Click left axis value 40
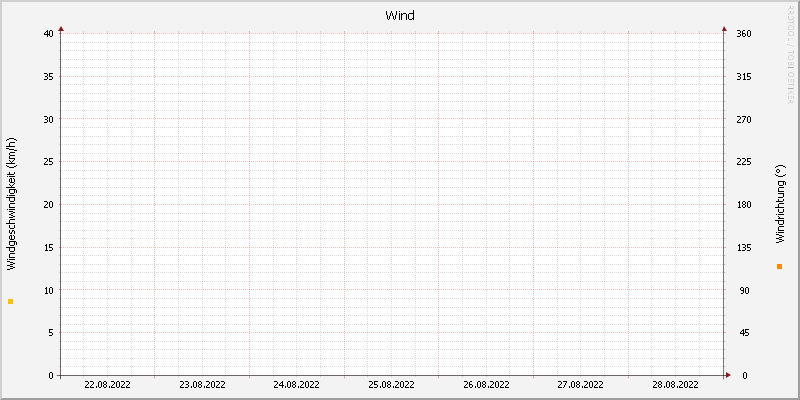Image resolution: width=800 pixels, height=400 pixels. coord(48,34)
